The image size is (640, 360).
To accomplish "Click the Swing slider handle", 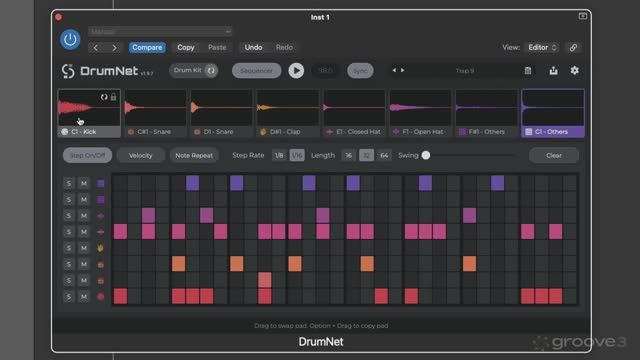I will (426, 155).
